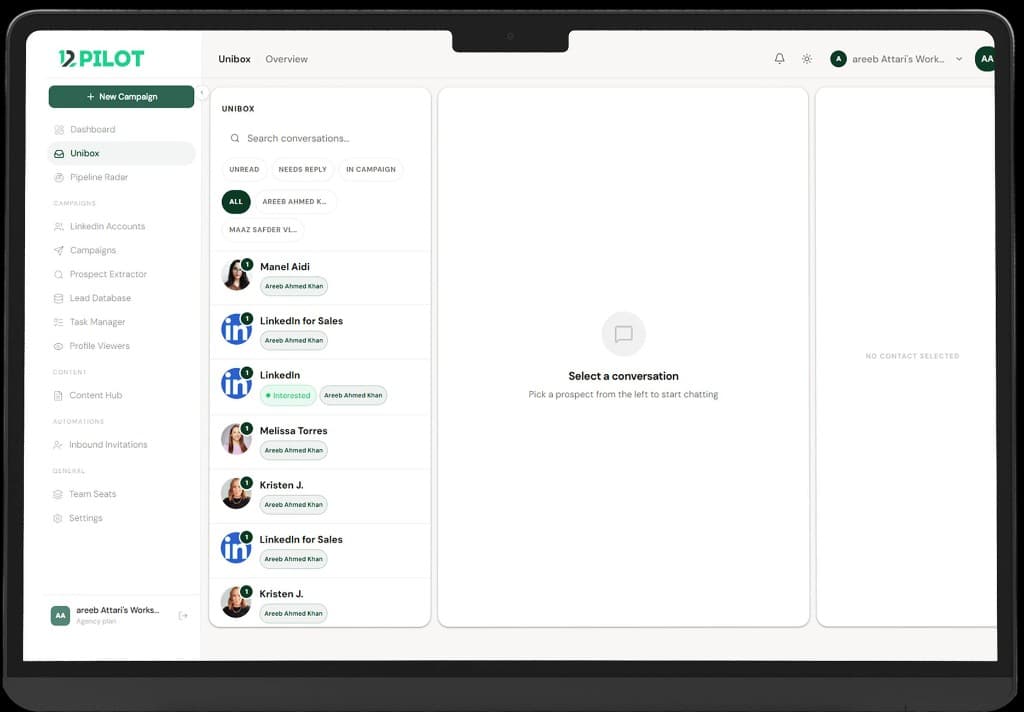Viewport: 1024px width, 712px height.
Task: Filter by Areeb Ahmed K... account
Action: point(295,202)
